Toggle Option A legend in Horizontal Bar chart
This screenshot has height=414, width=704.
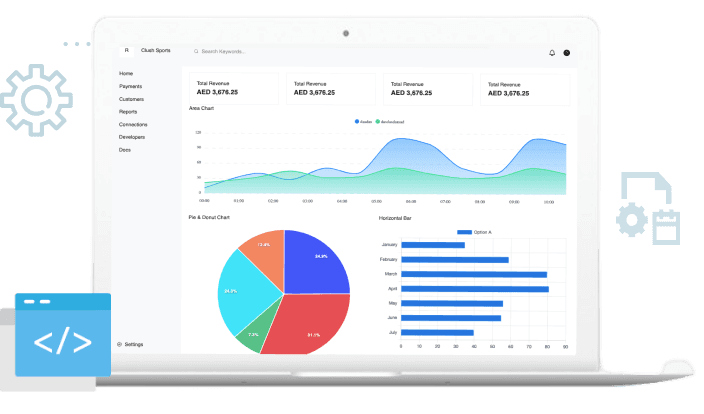474,232
